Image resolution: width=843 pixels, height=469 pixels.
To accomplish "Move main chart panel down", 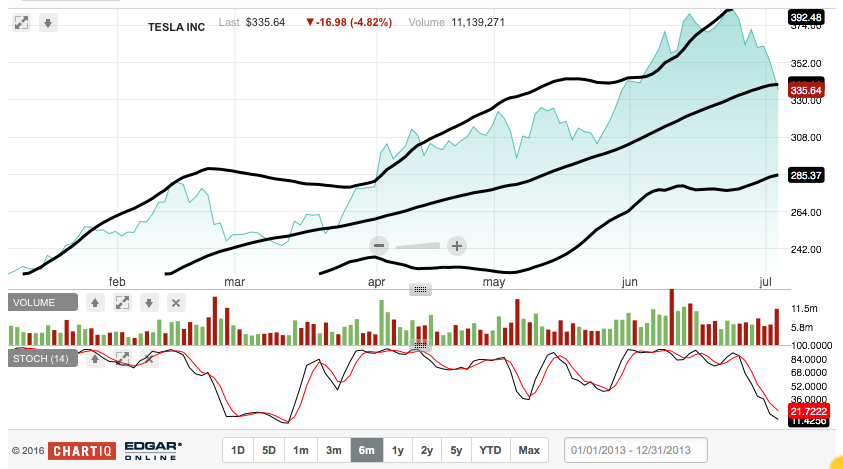I will [x=48, y=23].
